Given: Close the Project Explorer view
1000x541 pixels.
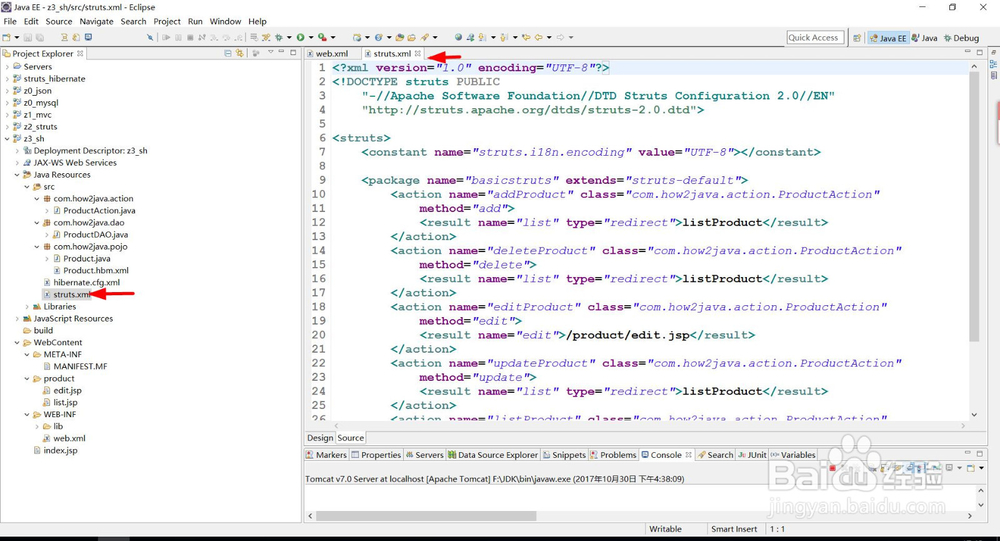Looking at the screenshot, I should click(80, 54).
